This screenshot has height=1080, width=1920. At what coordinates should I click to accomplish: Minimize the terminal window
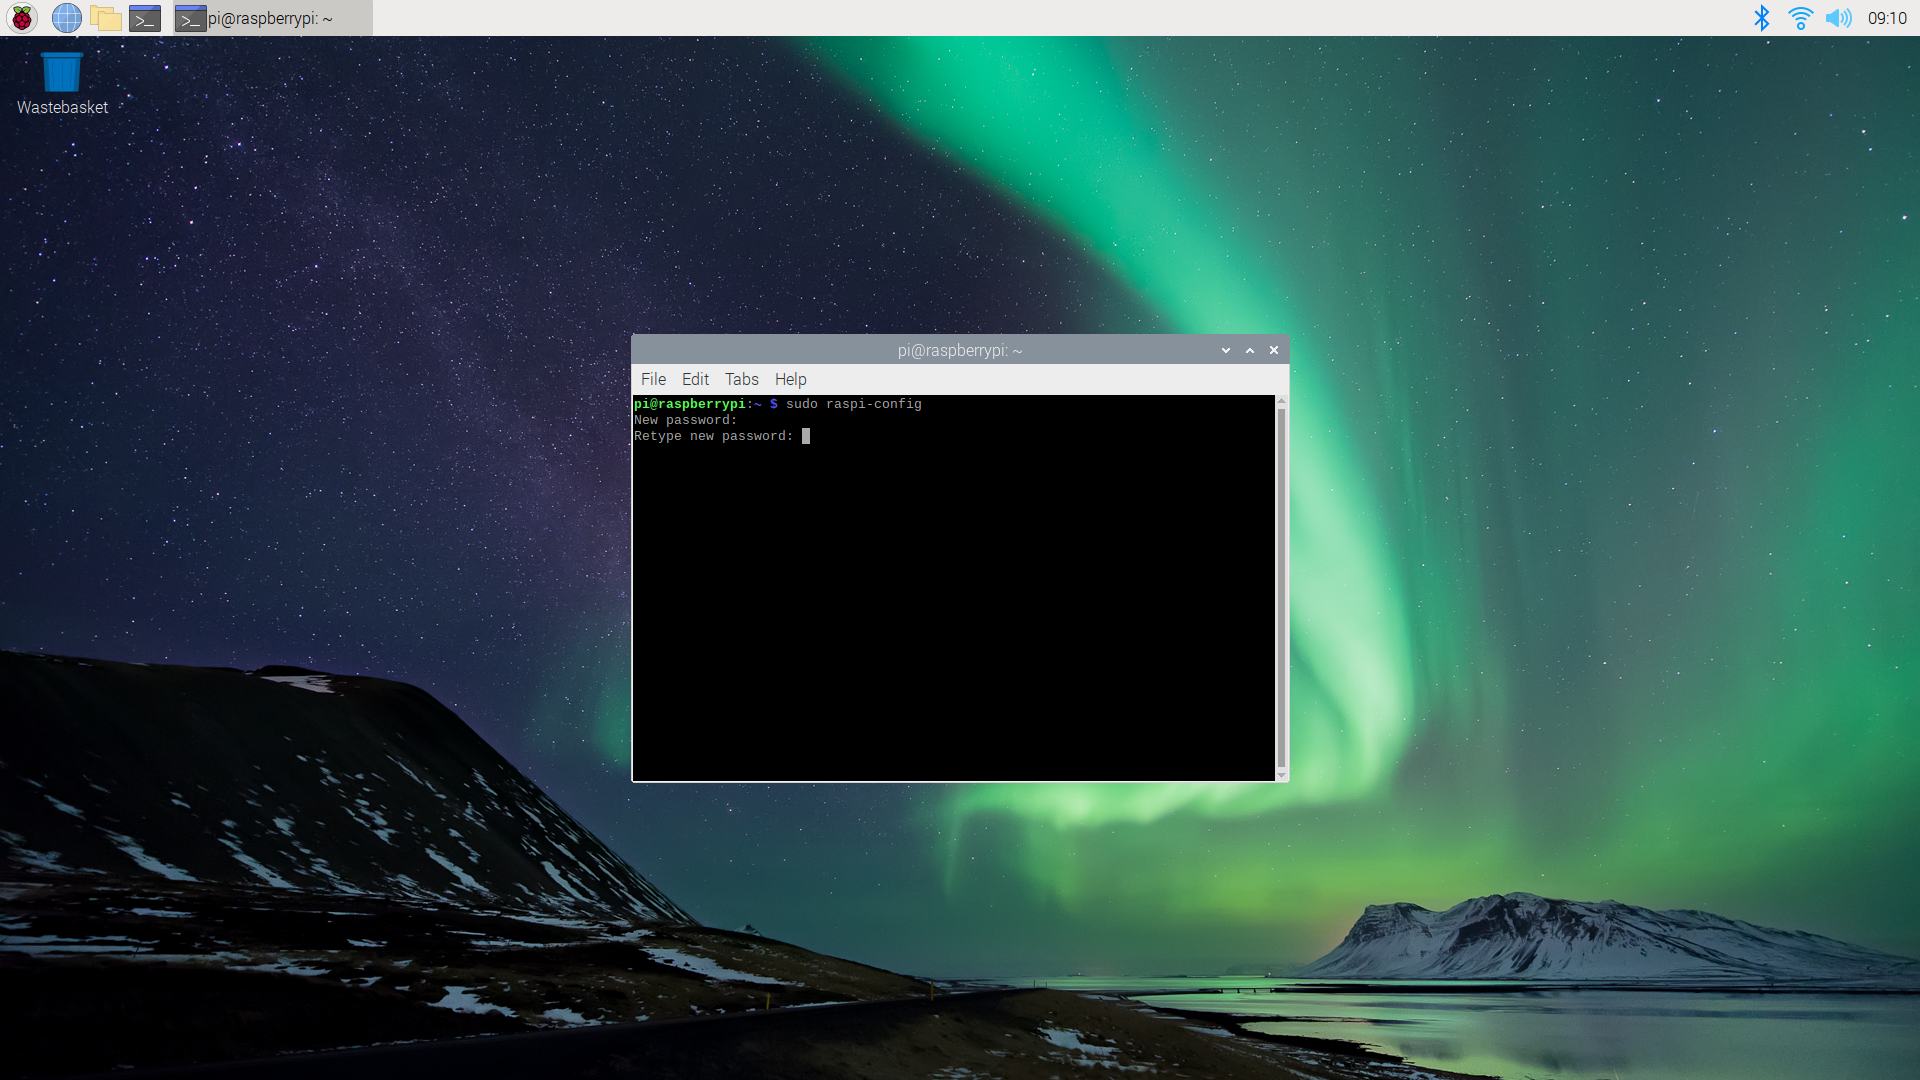1226,350
